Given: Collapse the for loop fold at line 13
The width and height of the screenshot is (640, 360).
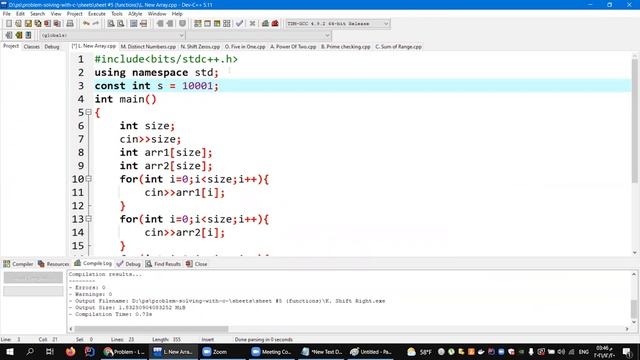Looking at the screenshot, I should [x=89, y=219].
